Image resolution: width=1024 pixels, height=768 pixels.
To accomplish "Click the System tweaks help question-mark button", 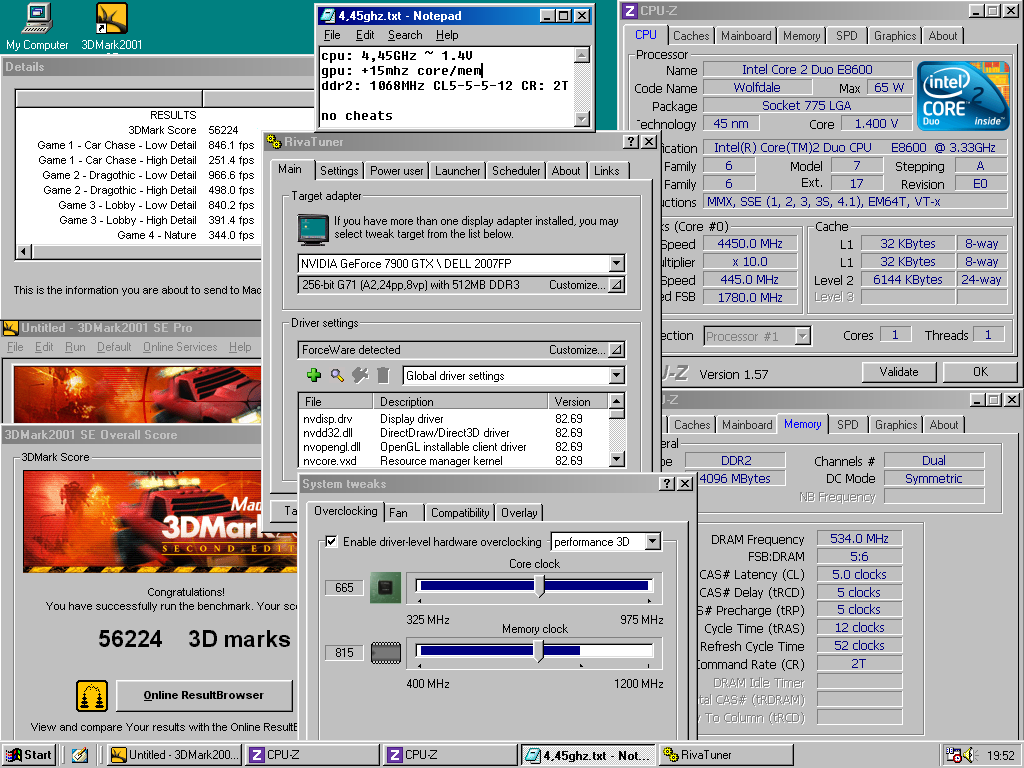I will tap(667, 483).
